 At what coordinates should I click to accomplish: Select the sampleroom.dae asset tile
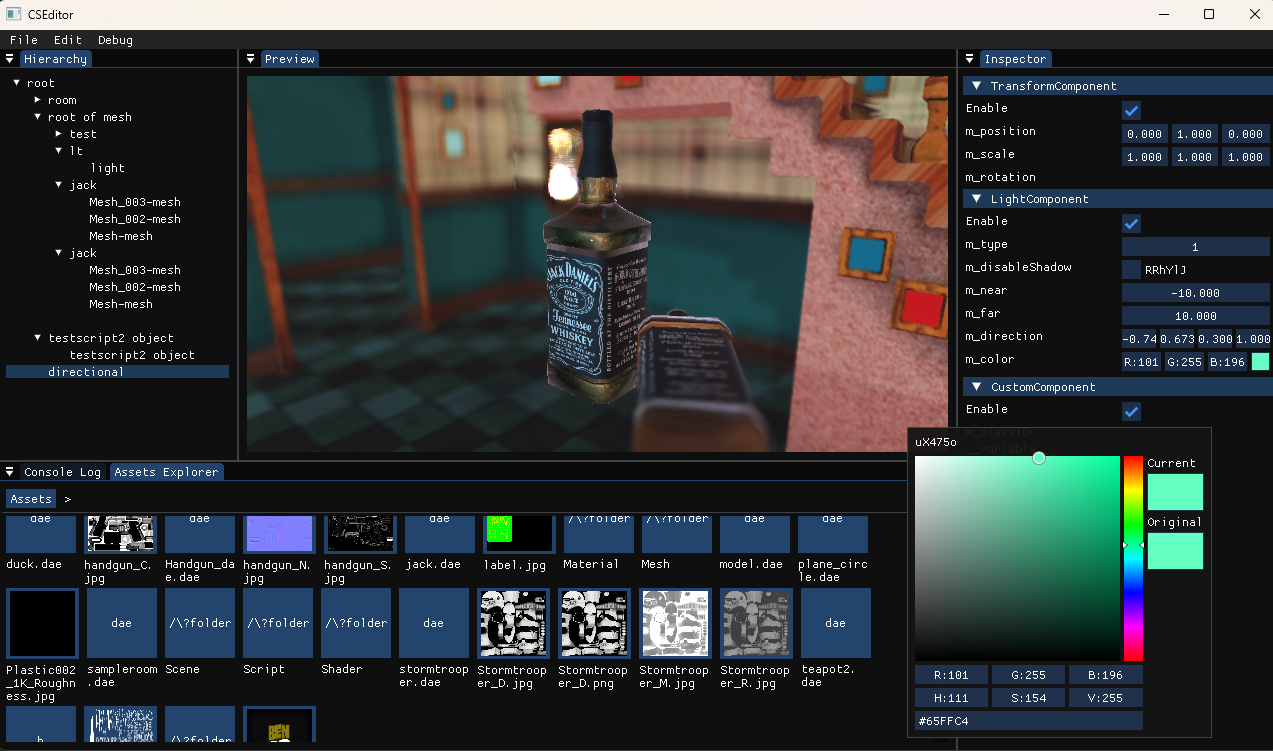[122, 623]
